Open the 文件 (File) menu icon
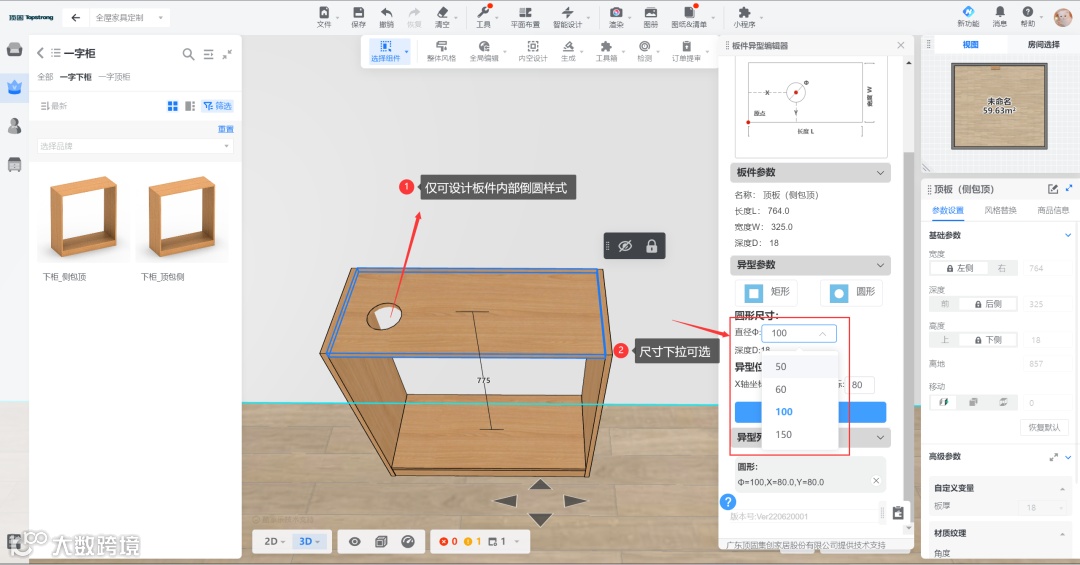The image size is (1080, 565). coord(324,12)
